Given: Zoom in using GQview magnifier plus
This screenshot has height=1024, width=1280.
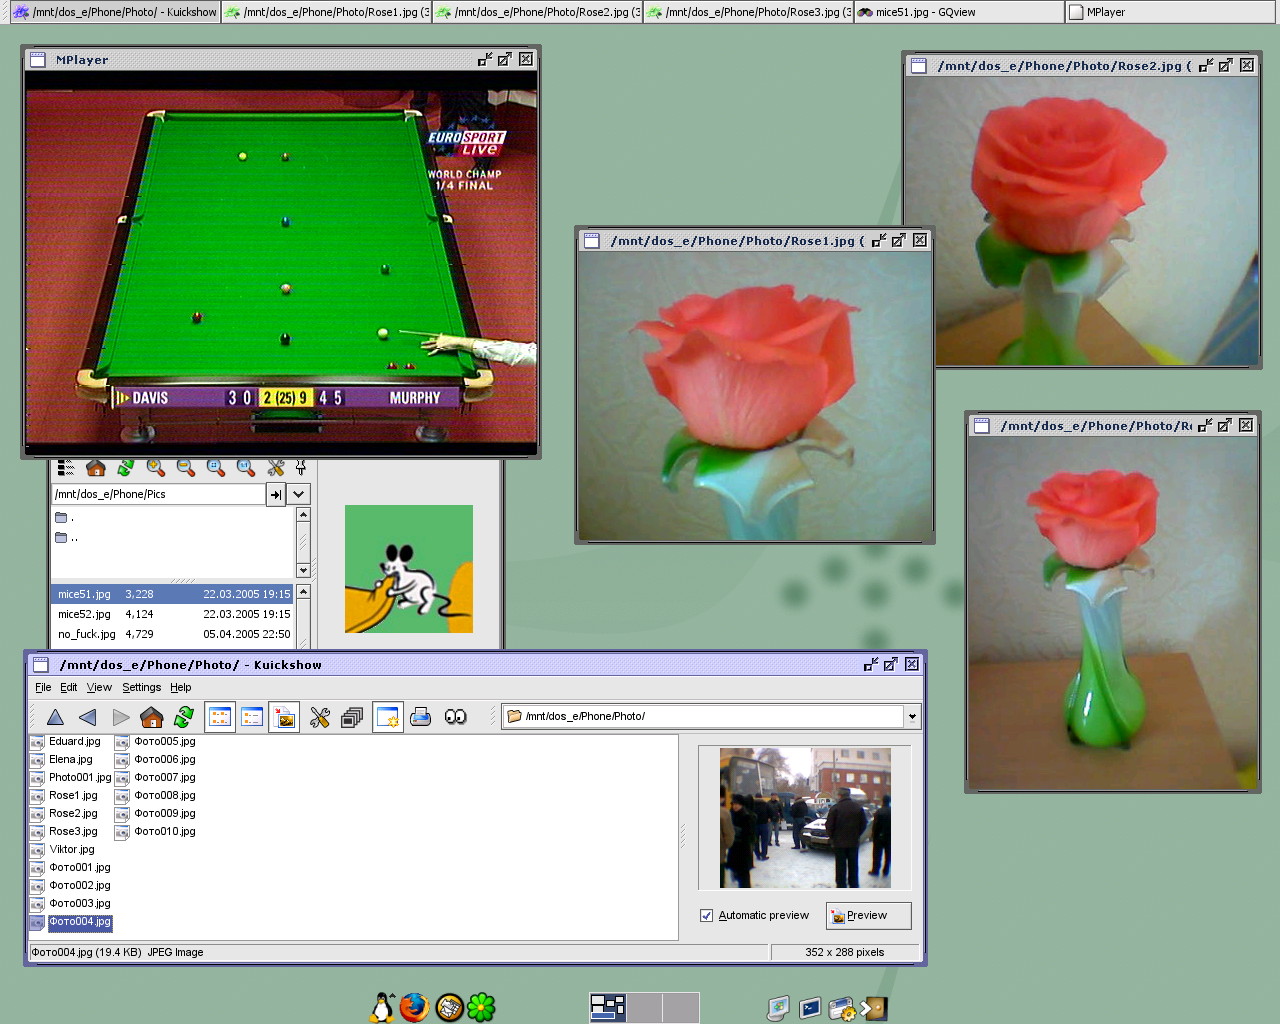Looking at the screenshot, I should click(156, 468).
